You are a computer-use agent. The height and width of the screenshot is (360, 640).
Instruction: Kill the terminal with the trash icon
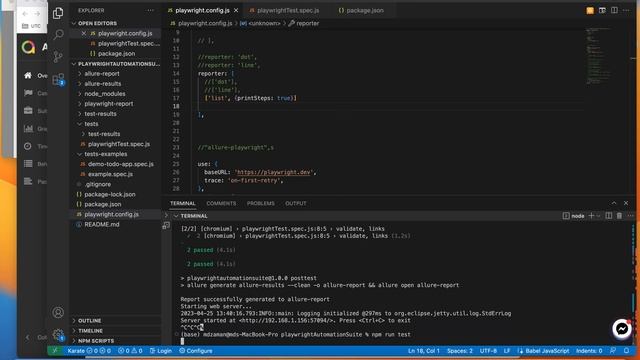(x=619, y=216)
